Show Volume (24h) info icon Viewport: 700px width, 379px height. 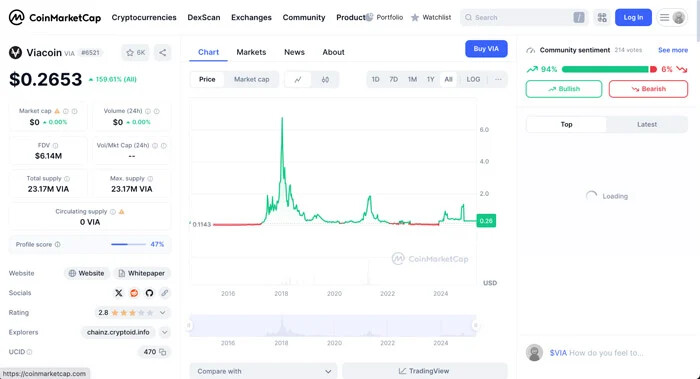click(x=148, y=111)
